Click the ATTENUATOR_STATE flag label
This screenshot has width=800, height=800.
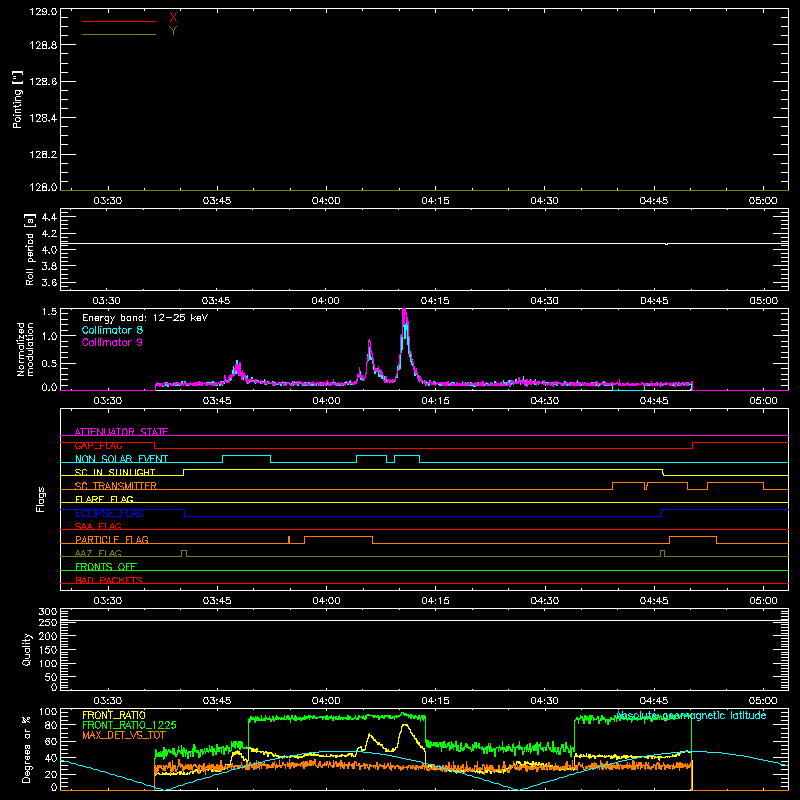click(x=121, y=432)
